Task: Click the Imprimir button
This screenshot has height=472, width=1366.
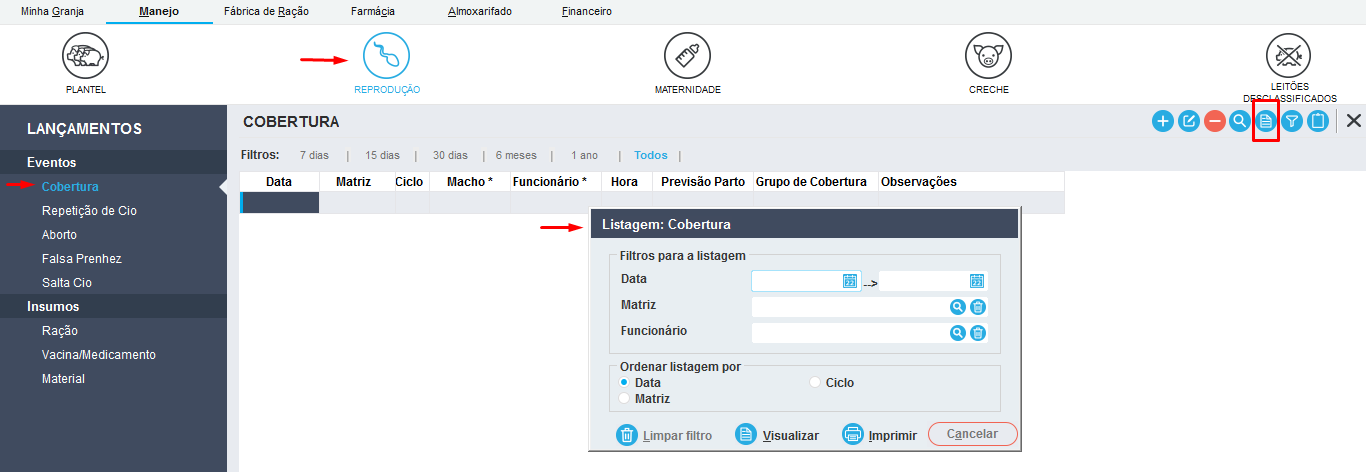Action: [x=880, y=435]
